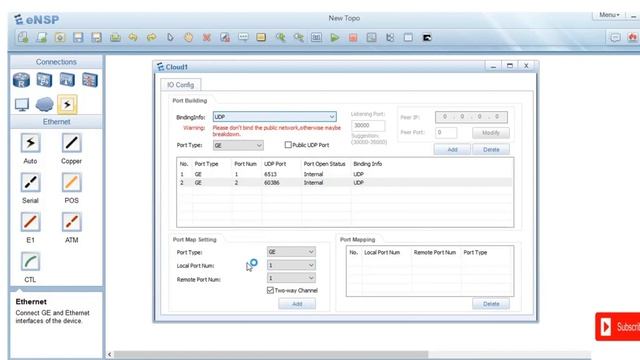Click the Open All CLI icon
This screenshot has height=360, width=640.
click(427, 38)
